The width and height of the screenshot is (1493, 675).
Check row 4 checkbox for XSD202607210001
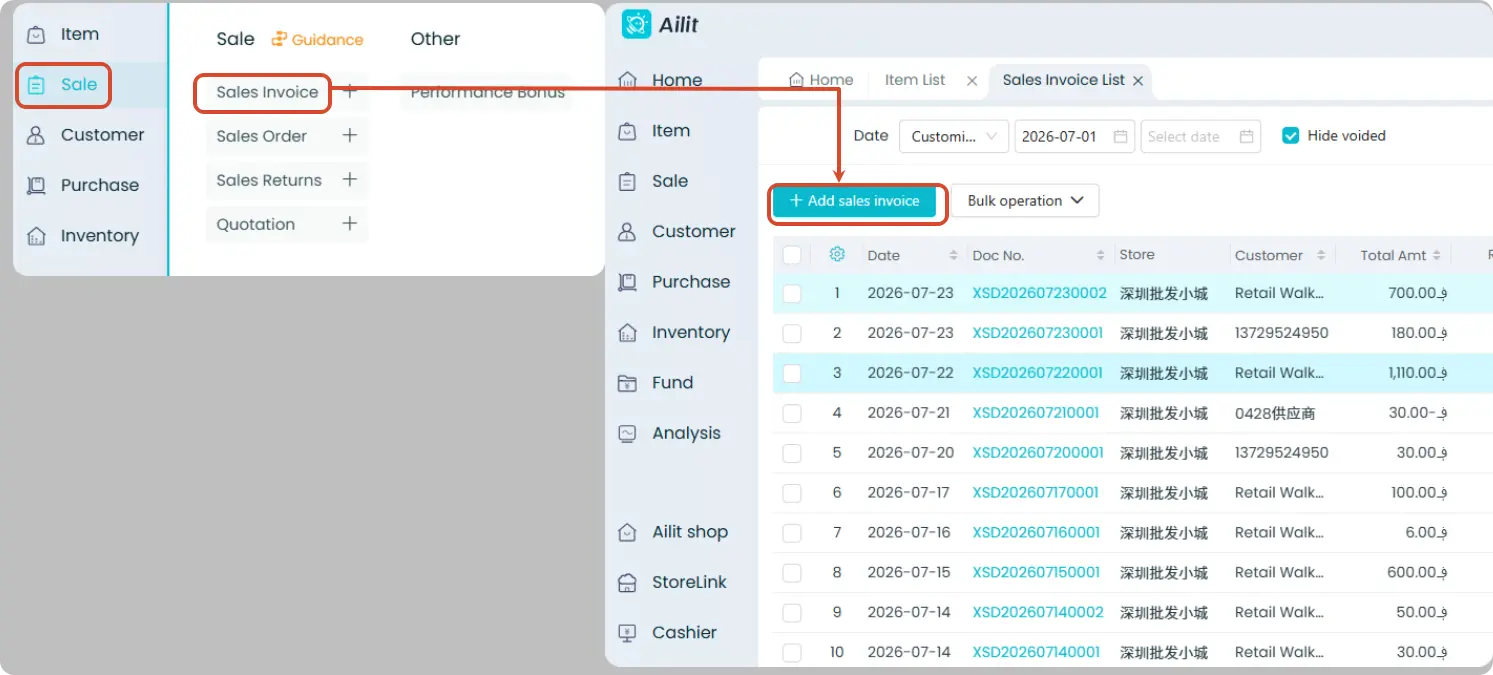tap(792, 413)
